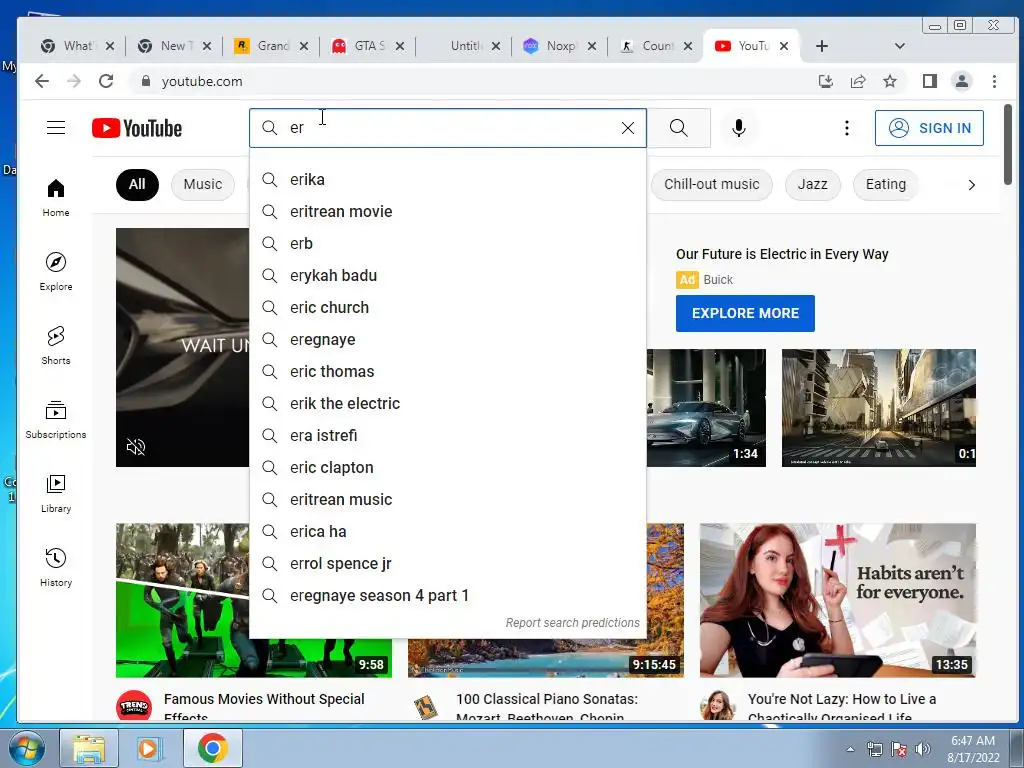Close the What tab

pyautogui.click(x=110, y=46)
